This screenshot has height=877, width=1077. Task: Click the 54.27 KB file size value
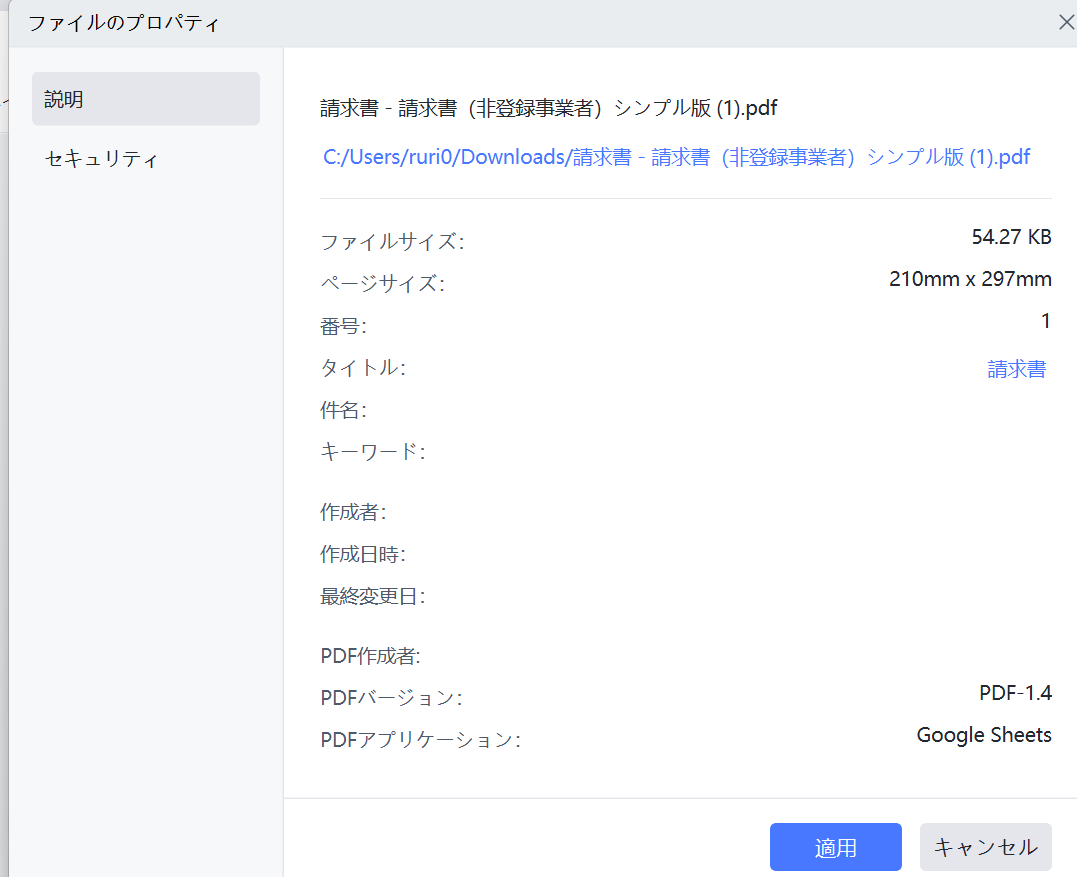tap(1011, 237)
